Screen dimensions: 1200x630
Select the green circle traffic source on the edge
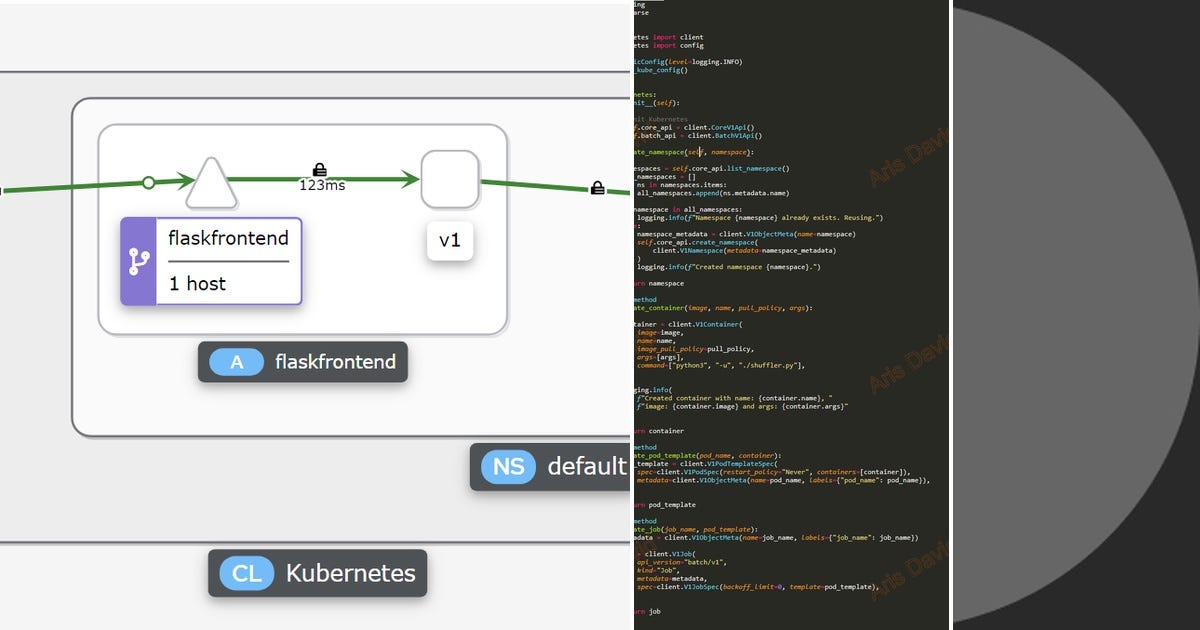tap(148, 182)
